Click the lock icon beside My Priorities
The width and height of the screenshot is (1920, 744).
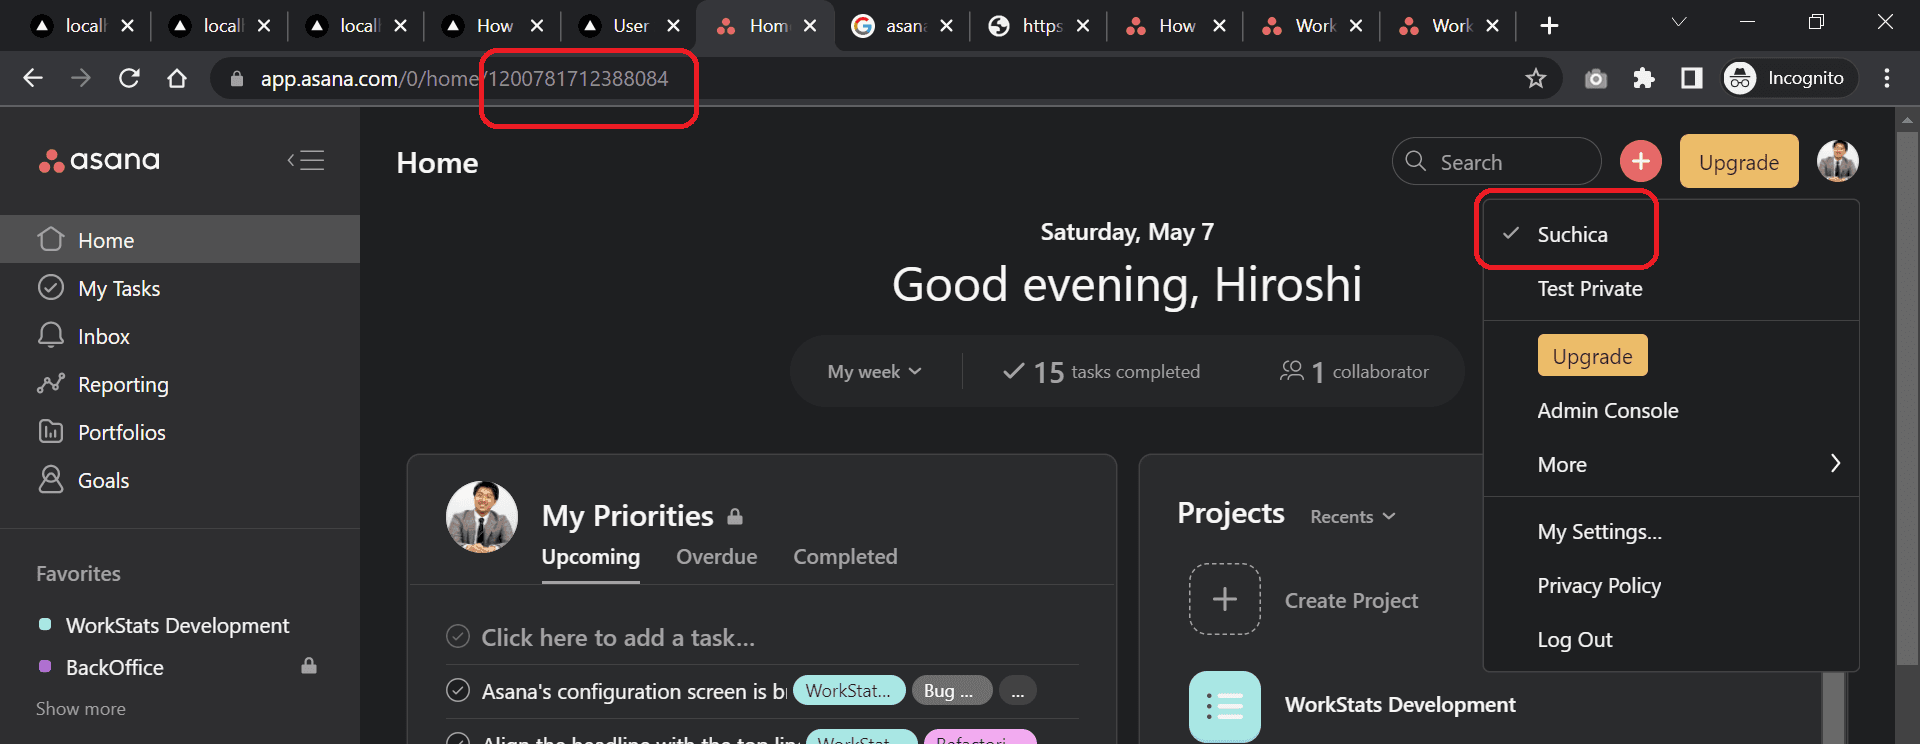735,517
